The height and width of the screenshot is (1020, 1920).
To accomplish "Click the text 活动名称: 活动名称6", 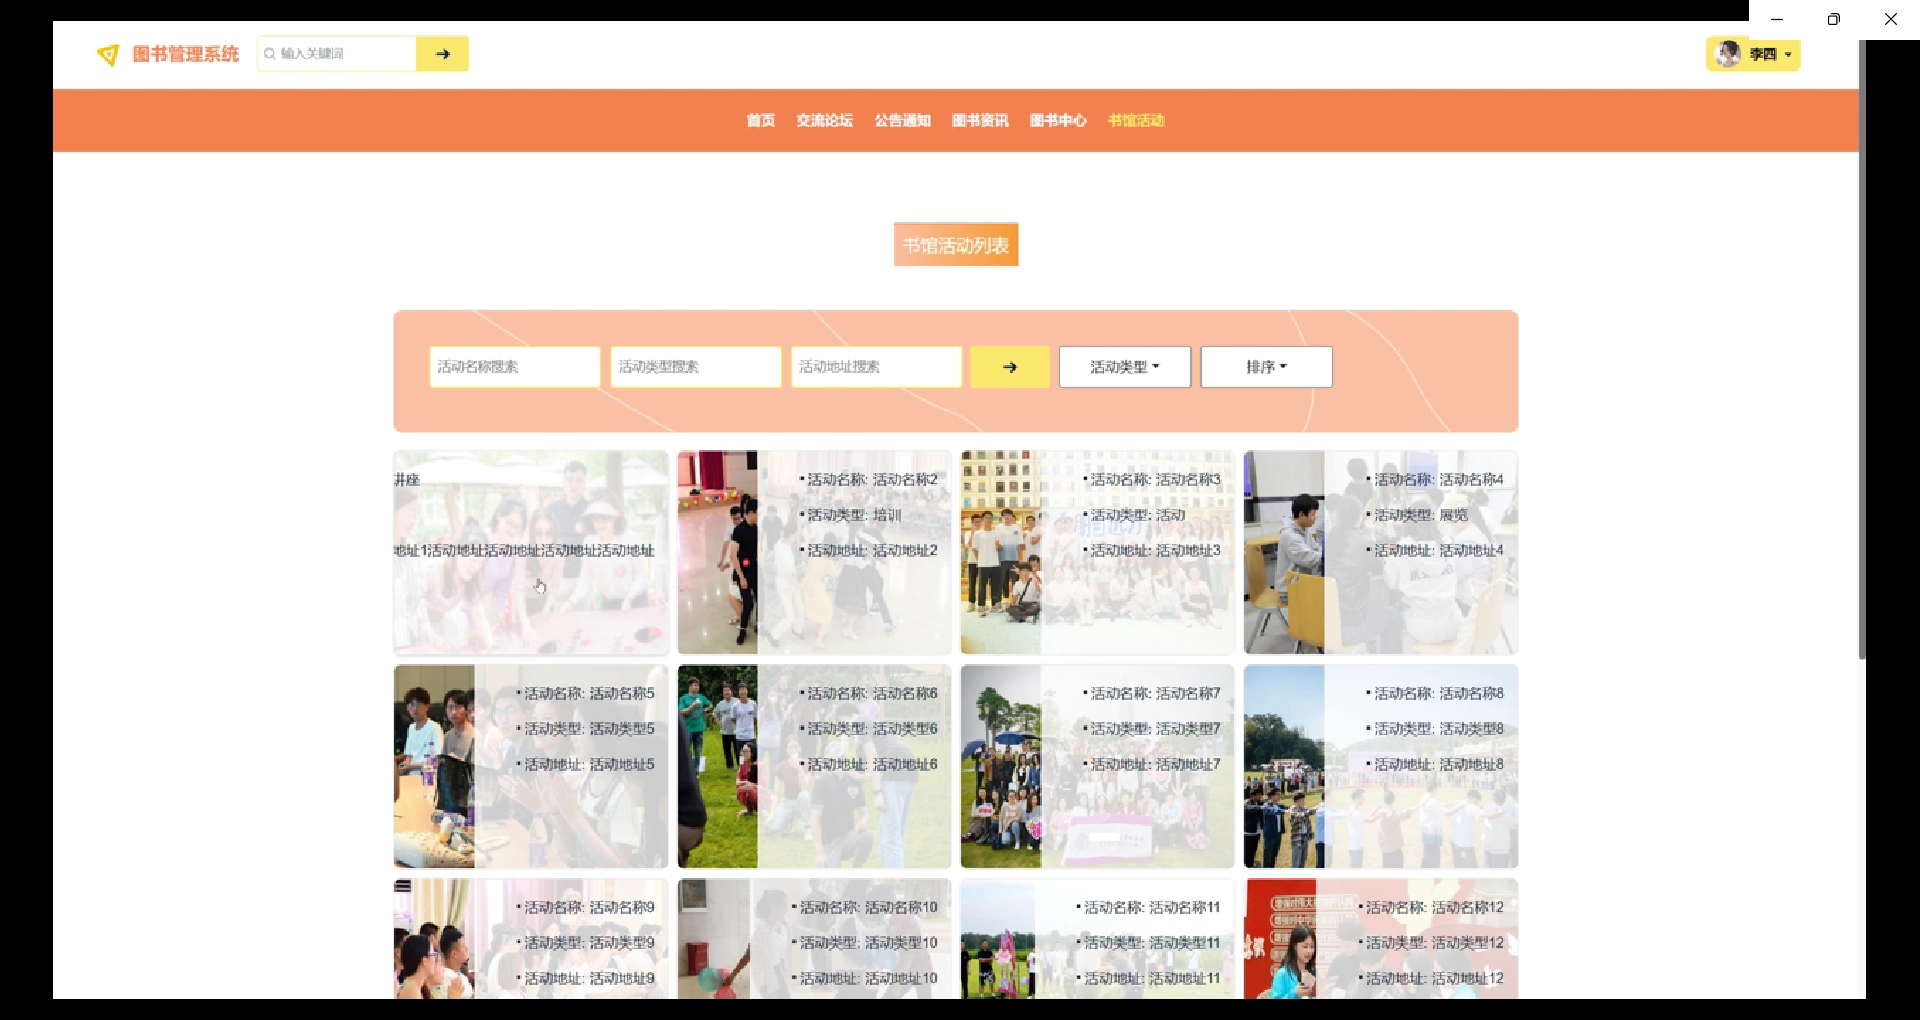I will click(872, 694).
